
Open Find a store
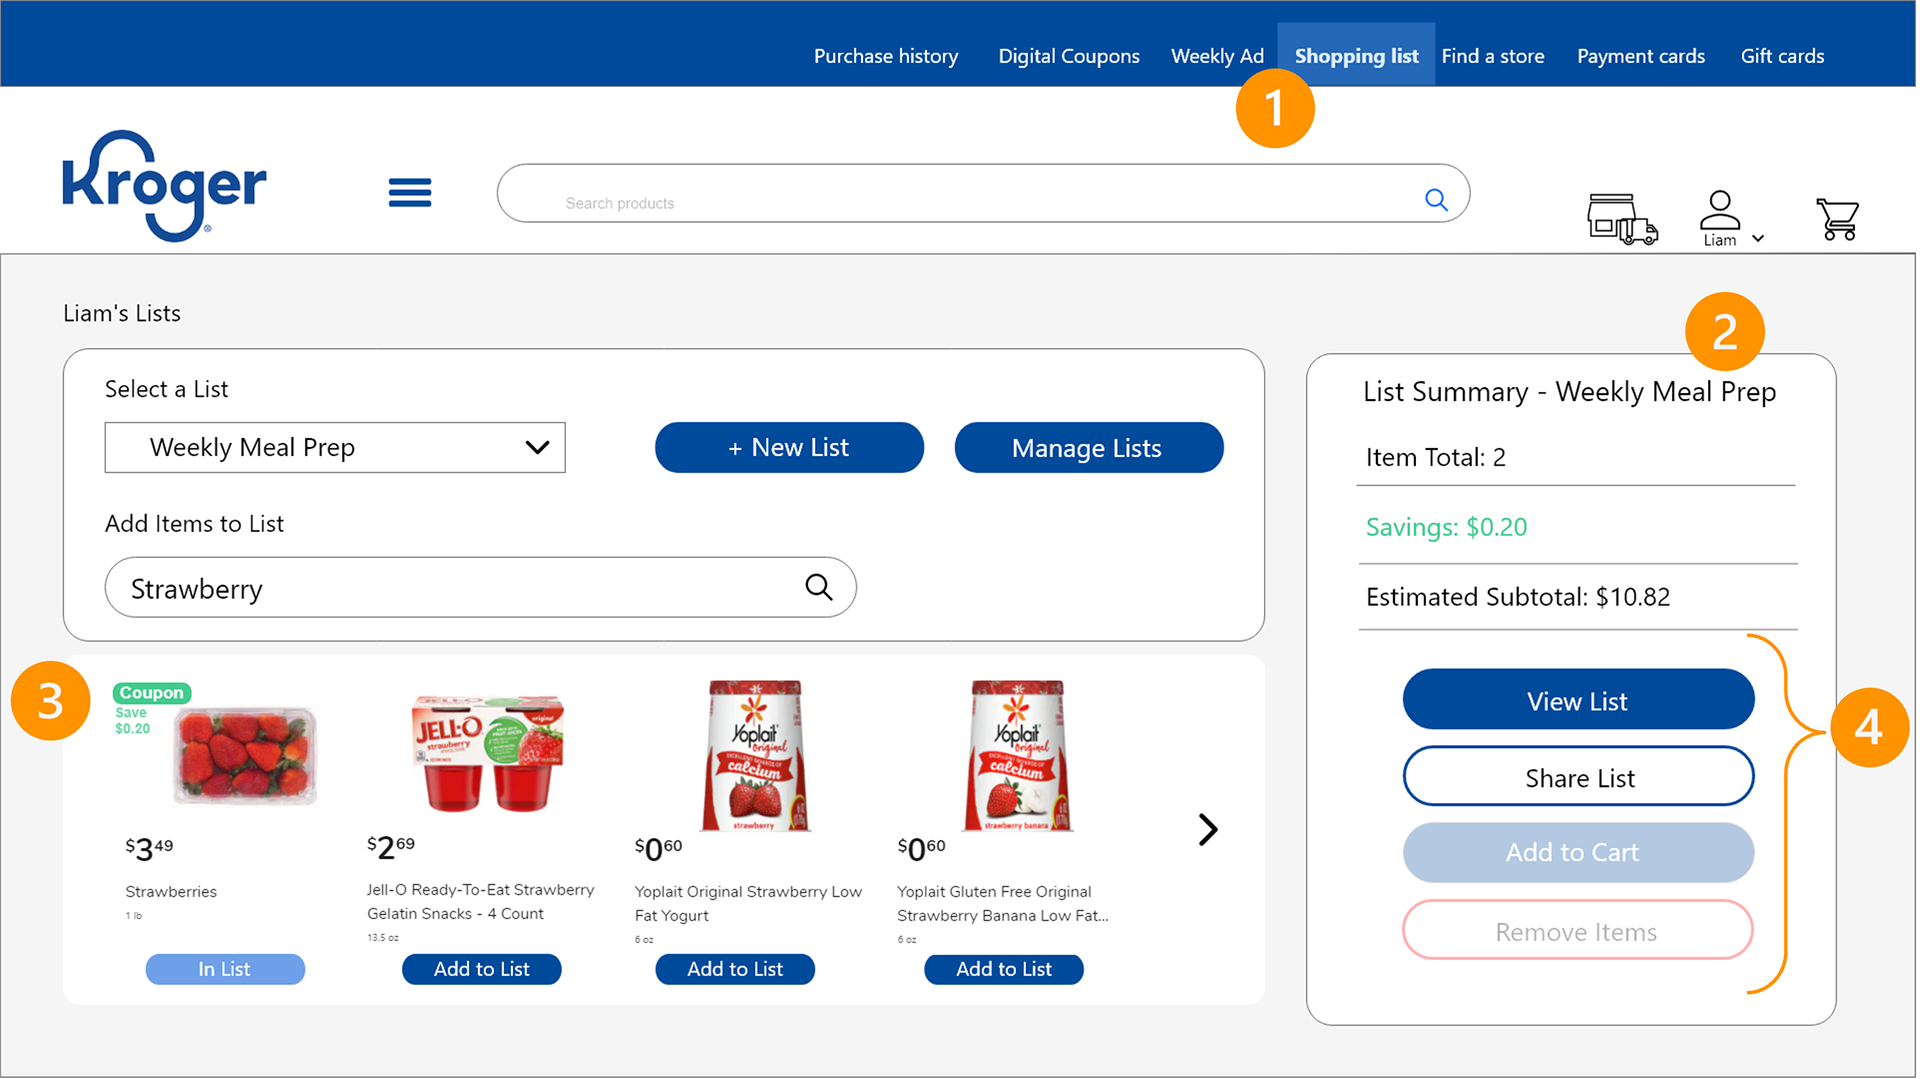click(x=1493, y=56)
